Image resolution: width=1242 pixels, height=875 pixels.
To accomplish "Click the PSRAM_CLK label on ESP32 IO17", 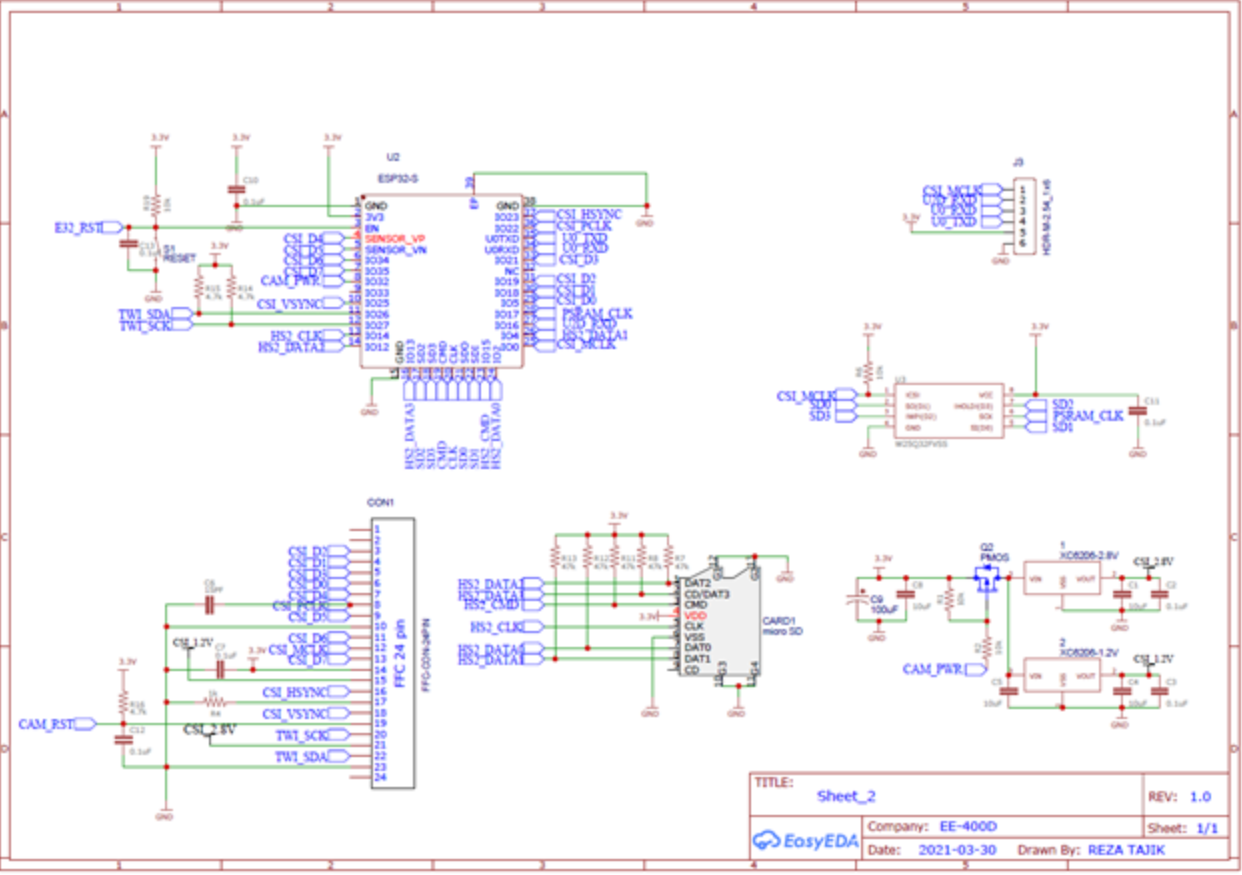I will pyautogui.click(x=598, y=314).
